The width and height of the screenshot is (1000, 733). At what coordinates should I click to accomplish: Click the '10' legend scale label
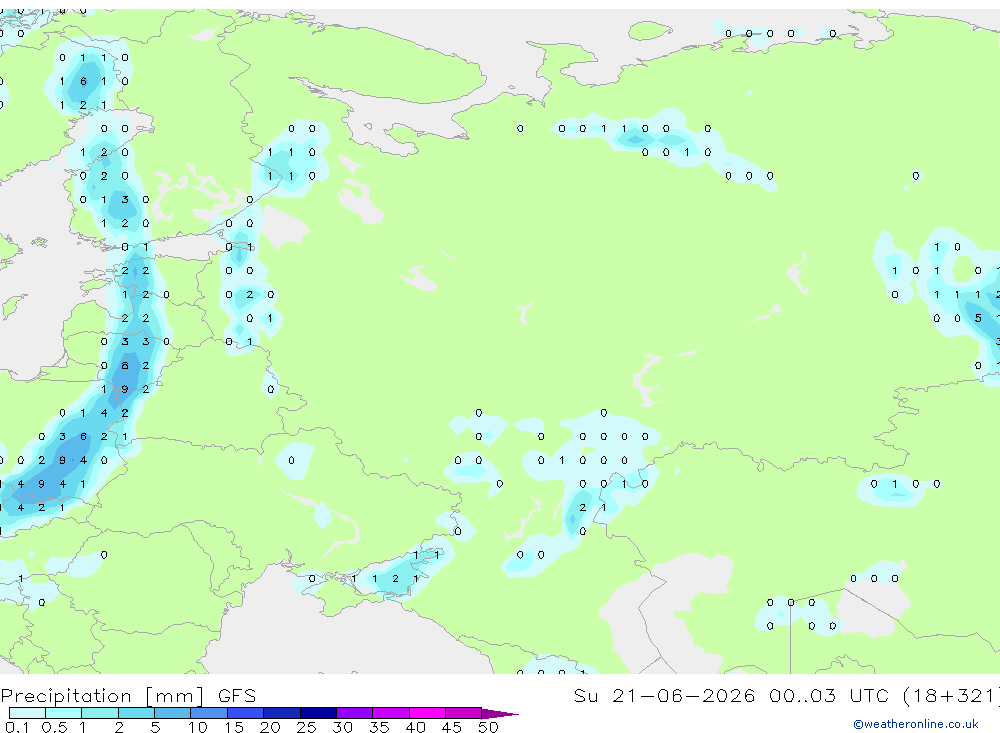198,727
